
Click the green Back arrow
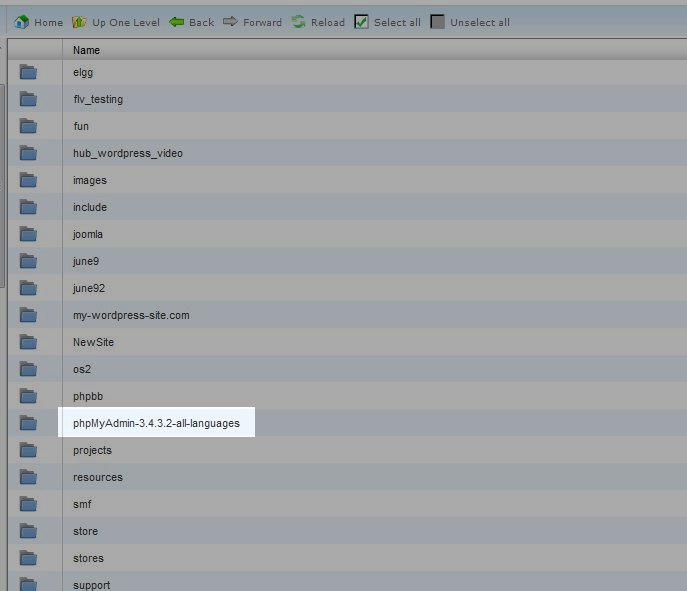pyautogui.click(x=177, y=22)
